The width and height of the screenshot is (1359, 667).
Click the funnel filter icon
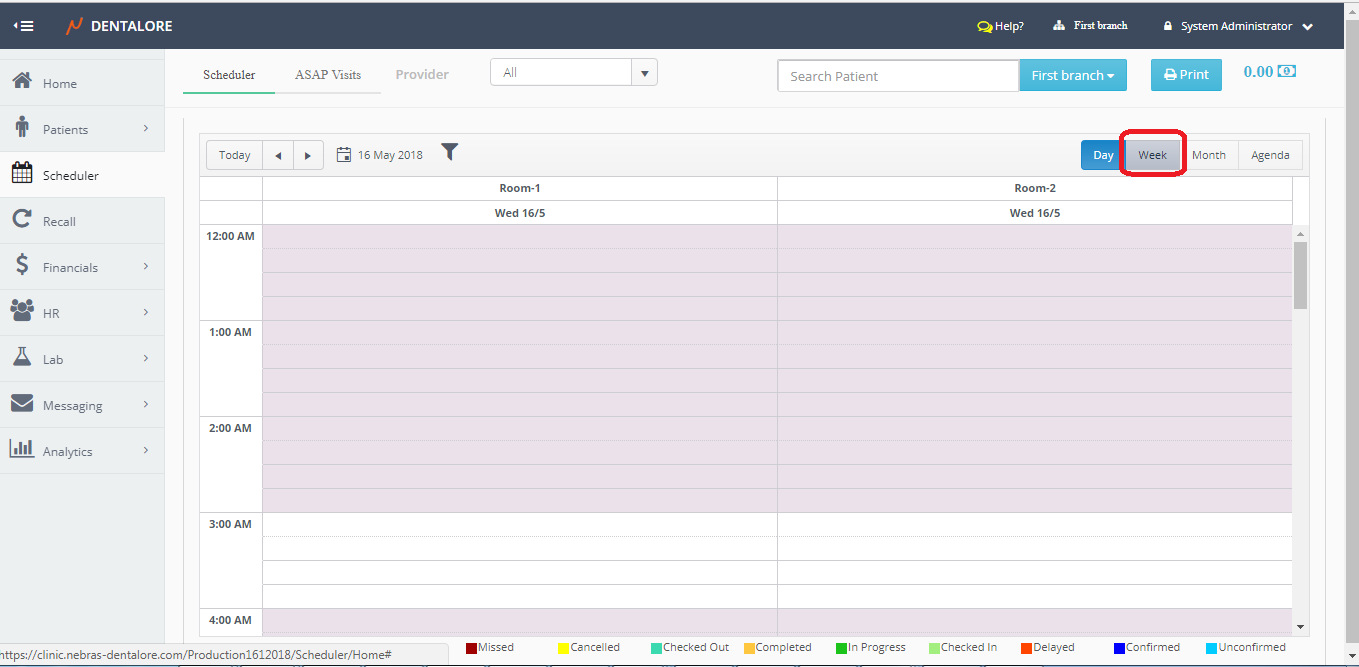450,152
